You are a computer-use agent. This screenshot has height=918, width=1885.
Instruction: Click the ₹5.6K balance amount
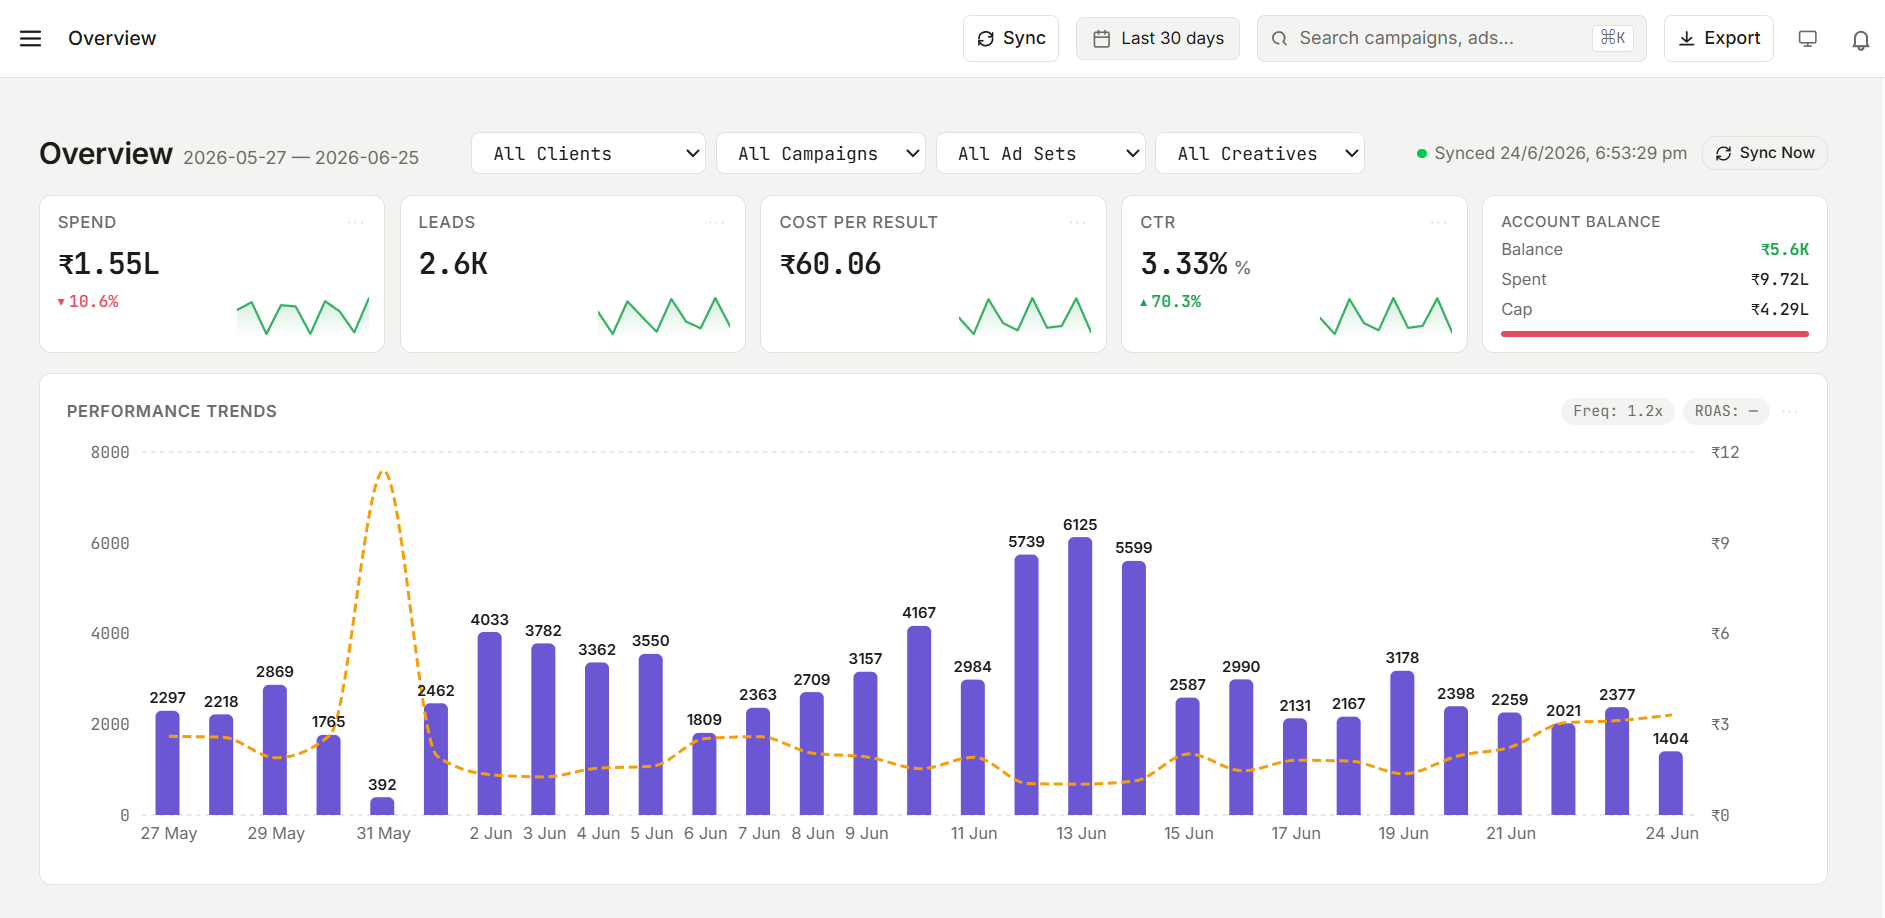pos(1785,249)
